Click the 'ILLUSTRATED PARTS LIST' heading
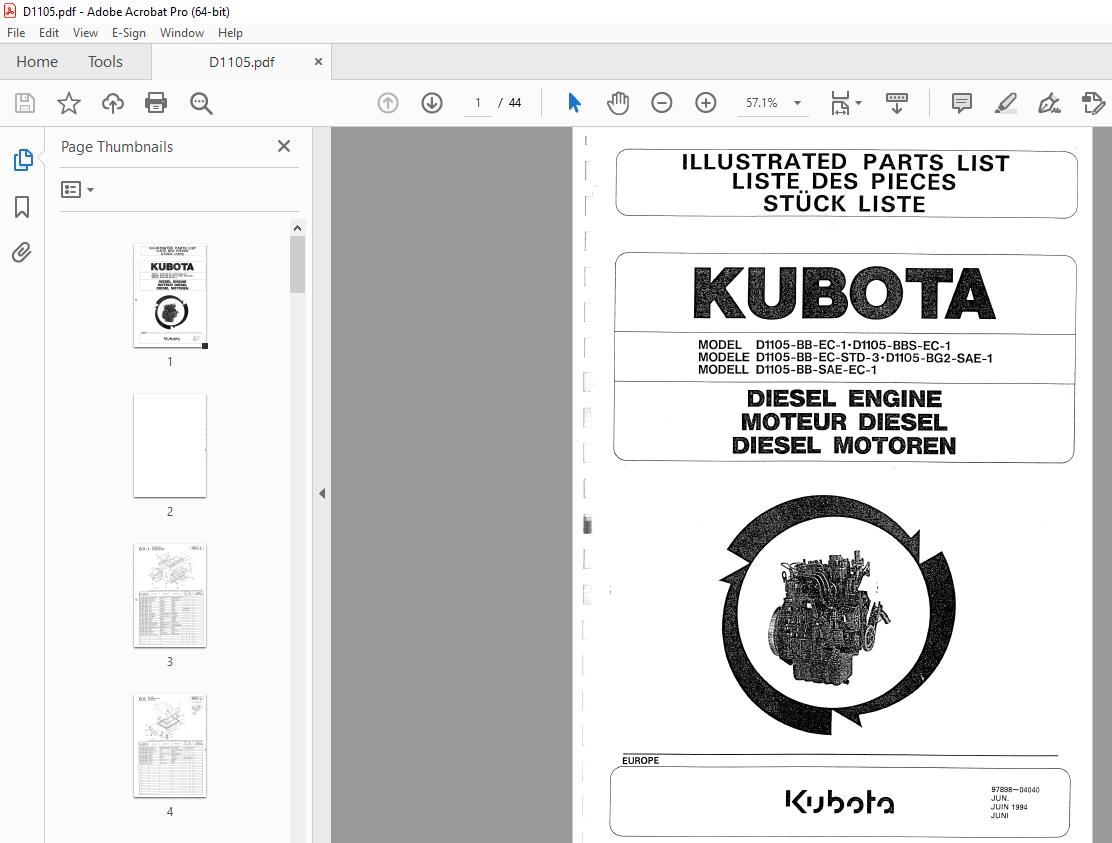 (x=845, y=162)
